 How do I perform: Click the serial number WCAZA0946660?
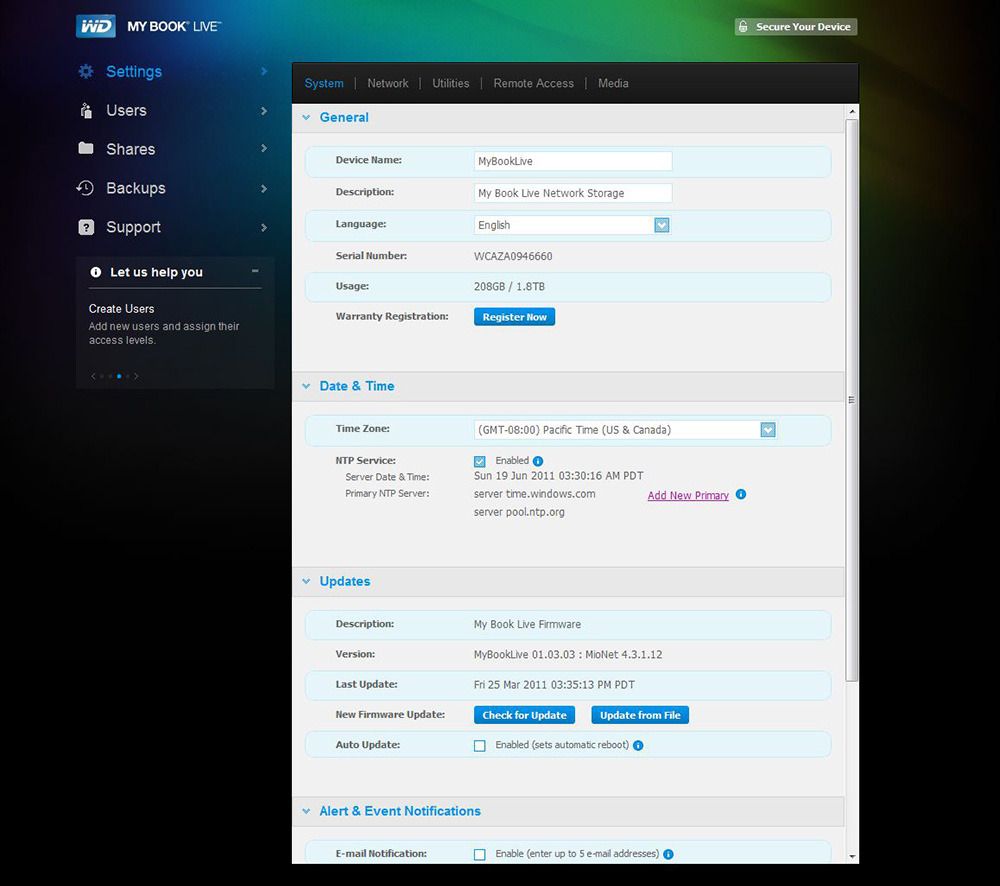click(513, 256)
